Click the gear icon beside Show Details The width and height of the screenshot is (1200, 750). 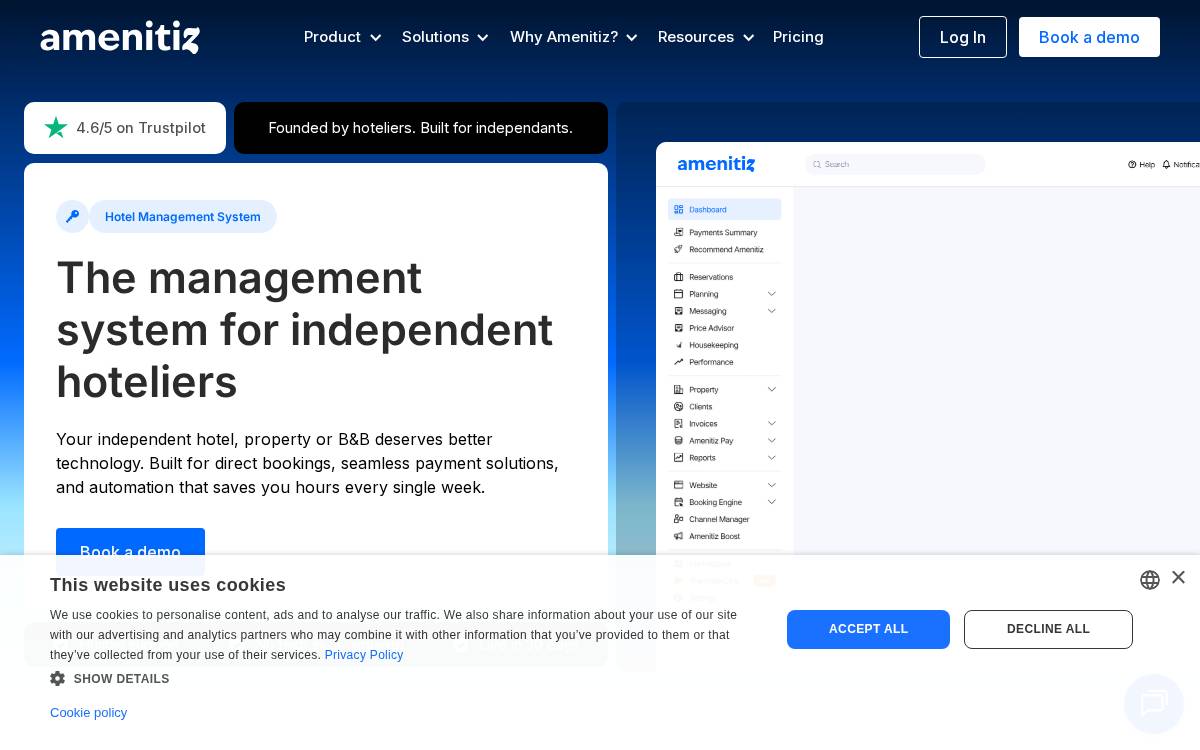pos(58,679)
